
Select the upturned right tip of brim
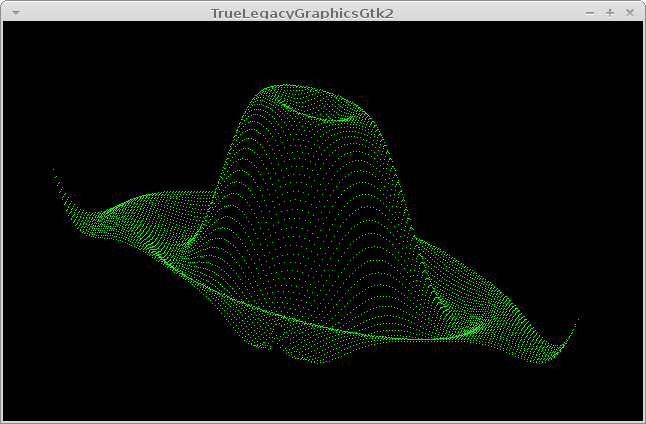(574, 325)
